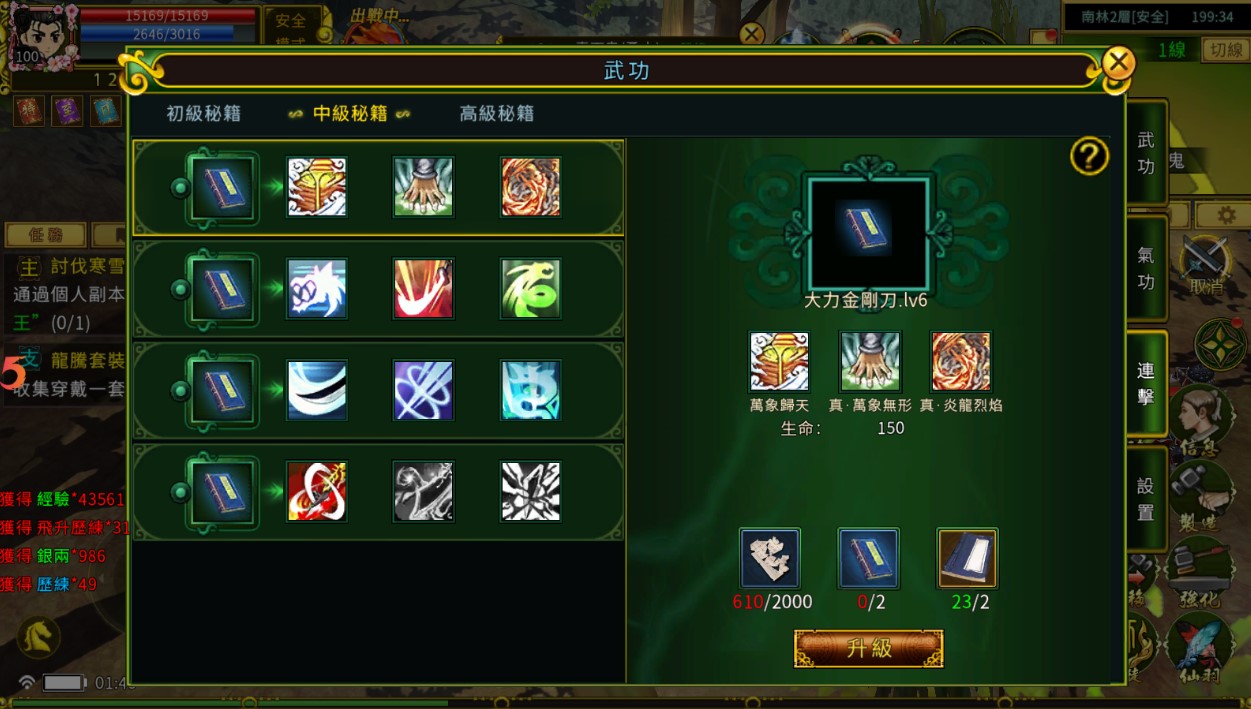The height and width of the screenshot is (709, 1251).
Task: Select the green radio dot on second row
Action: pyautogui.click(x=180, y=290)
